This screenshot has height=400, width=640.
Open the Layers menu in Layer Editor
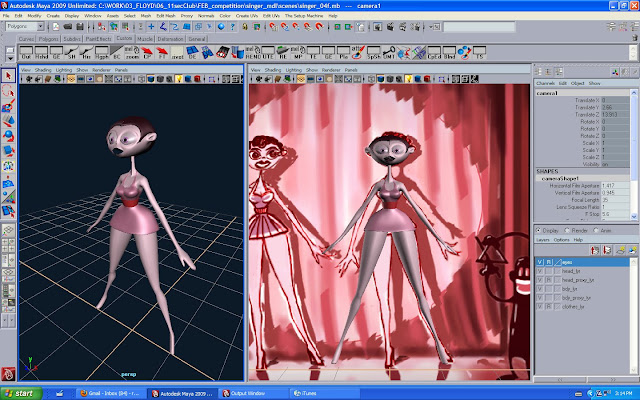click(542, 240)
